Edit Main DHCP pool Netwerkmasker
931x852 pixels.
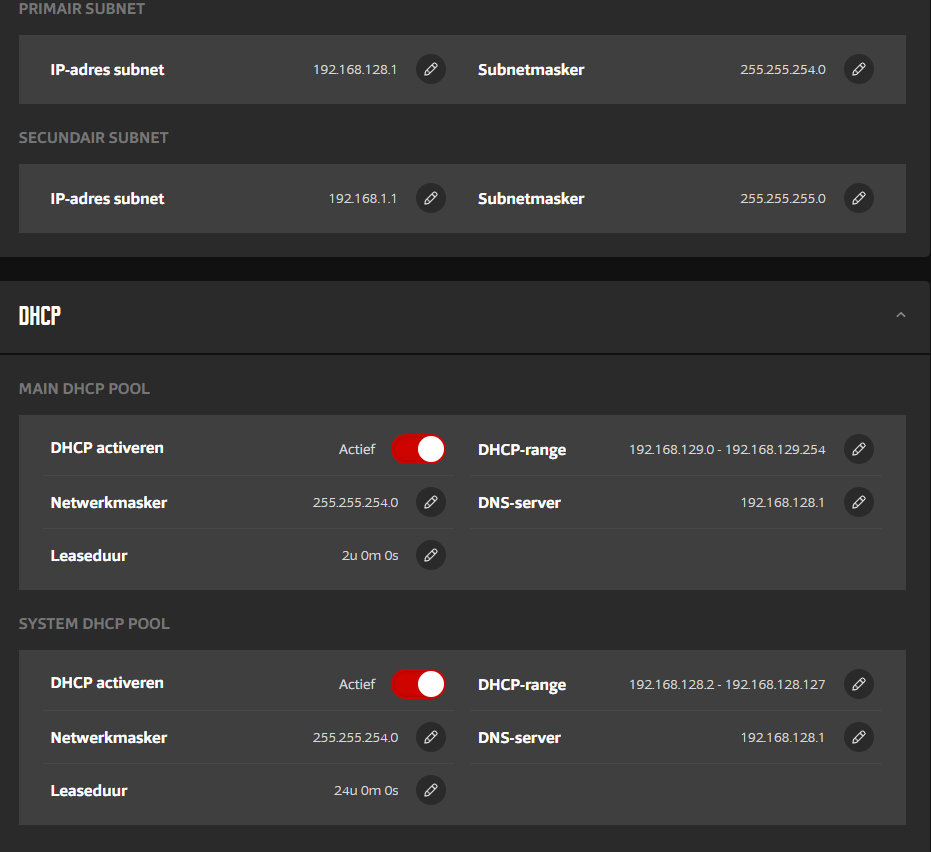click(430, 502)
